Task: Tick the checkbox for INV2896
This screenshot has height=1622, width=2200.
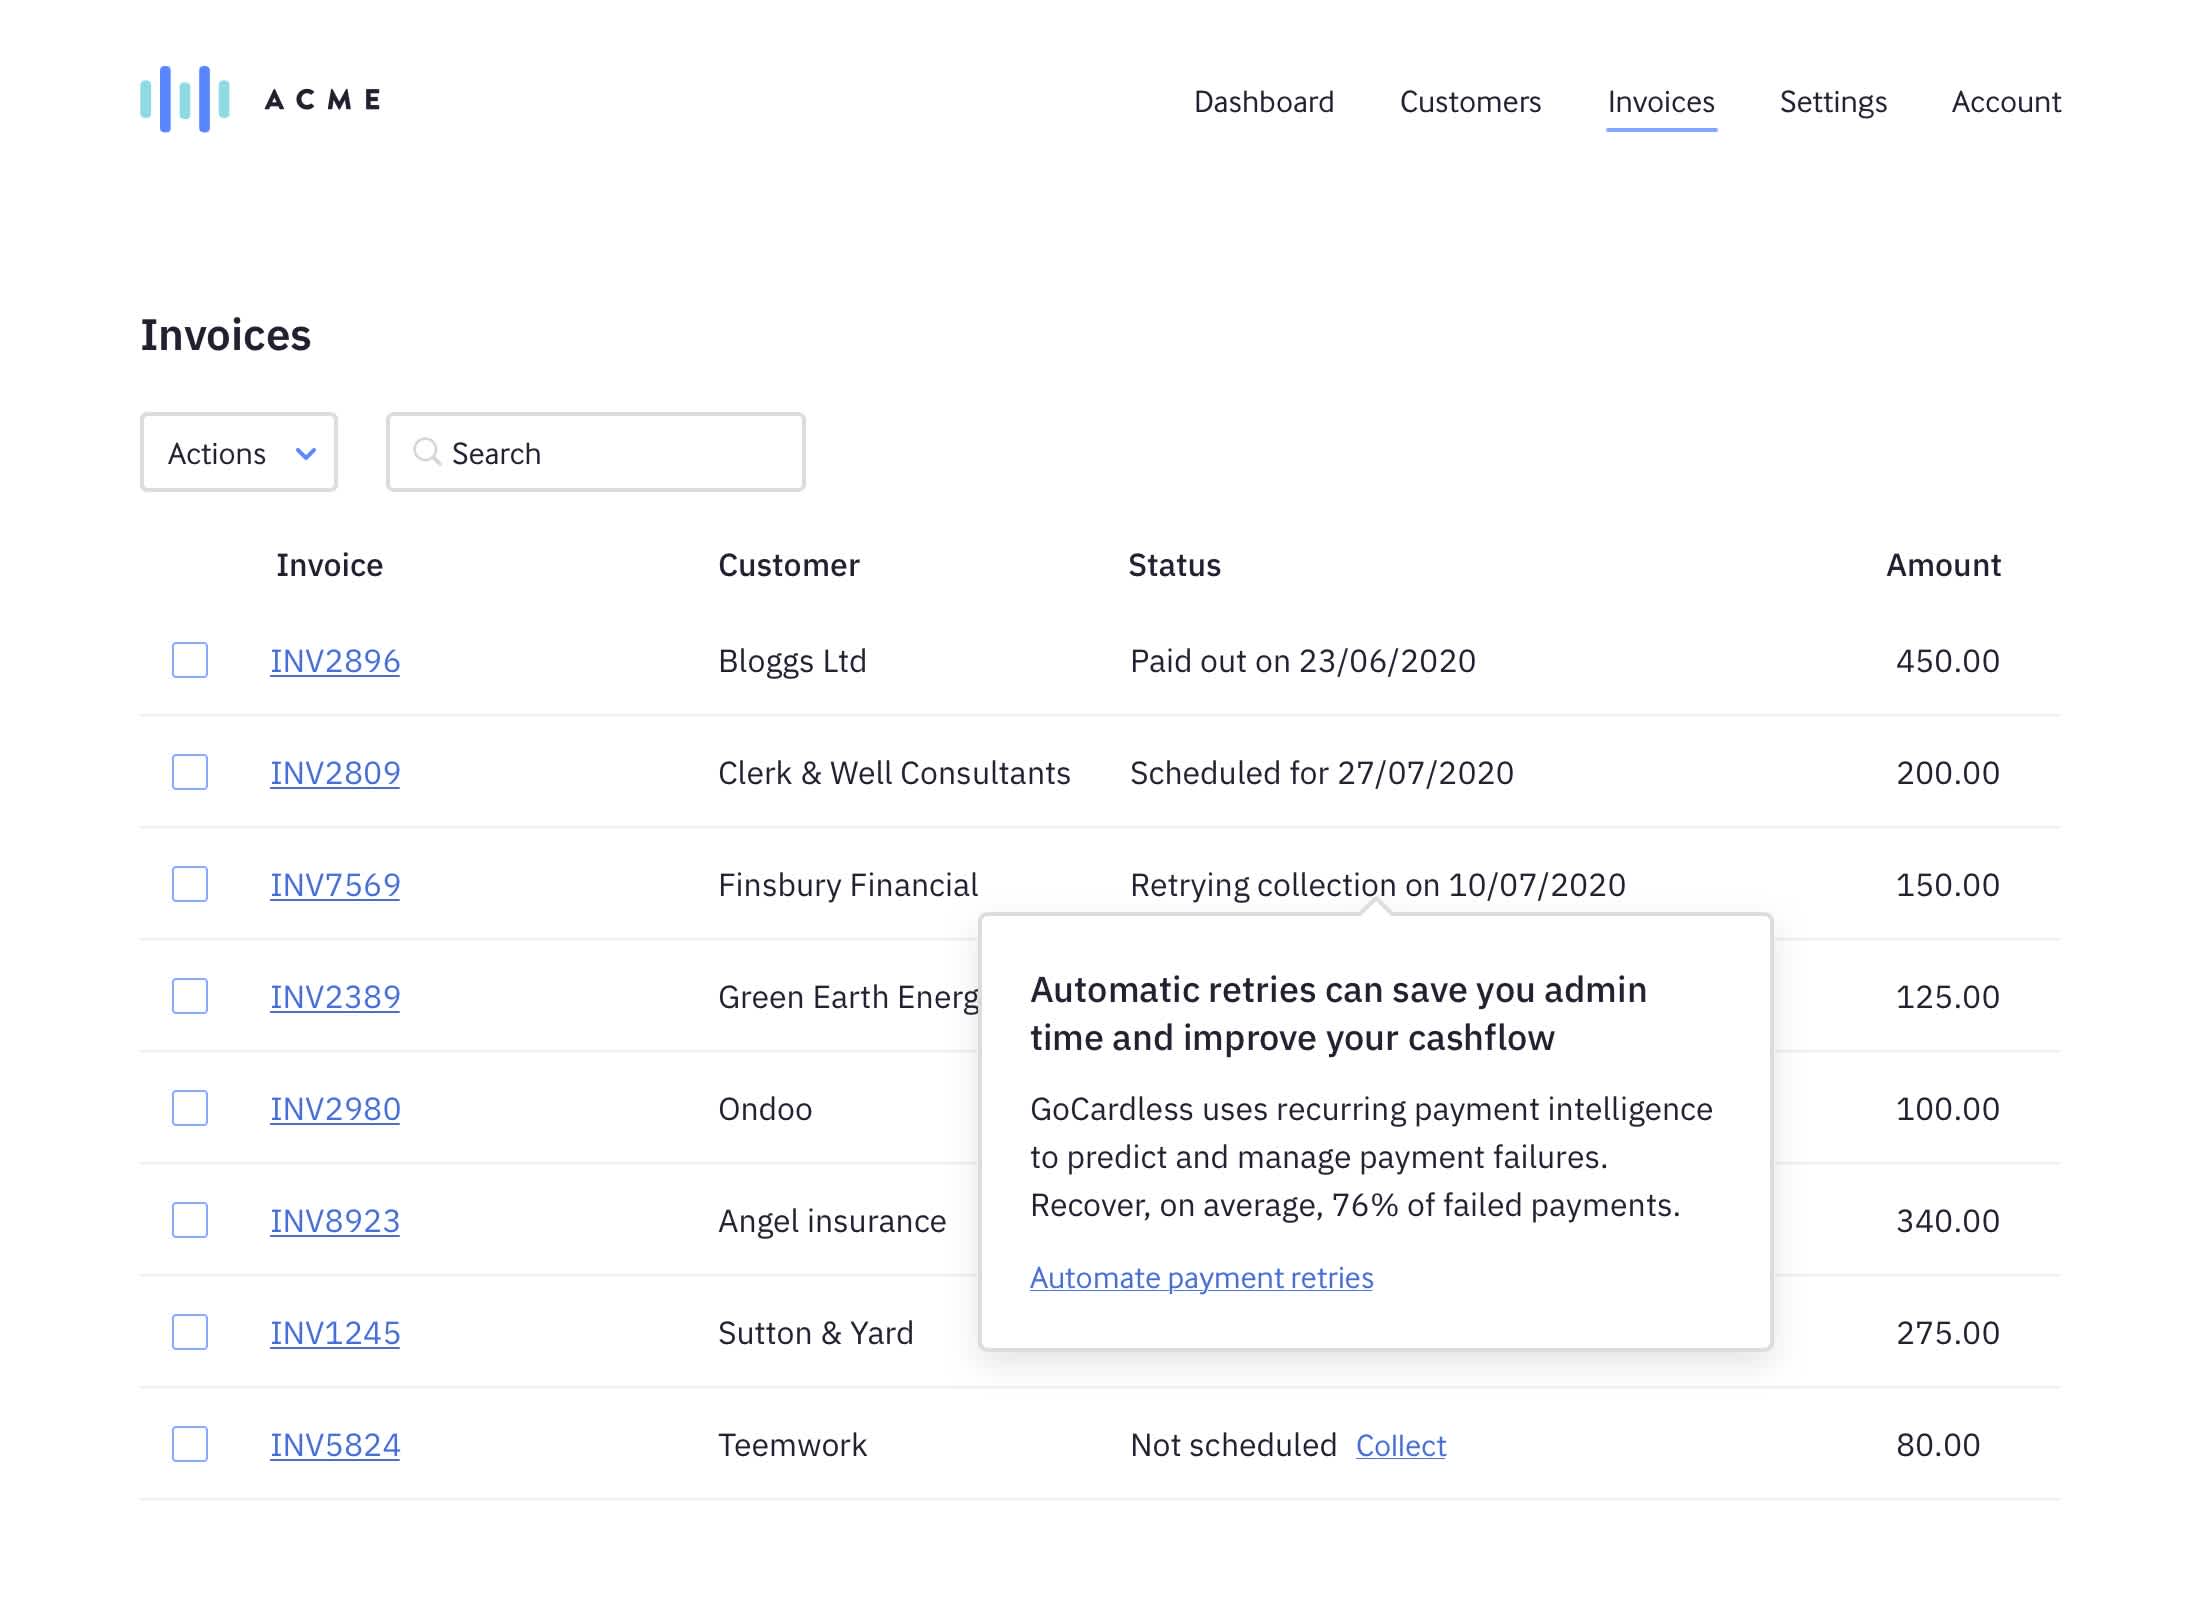Action: click(x=190, y=660)
